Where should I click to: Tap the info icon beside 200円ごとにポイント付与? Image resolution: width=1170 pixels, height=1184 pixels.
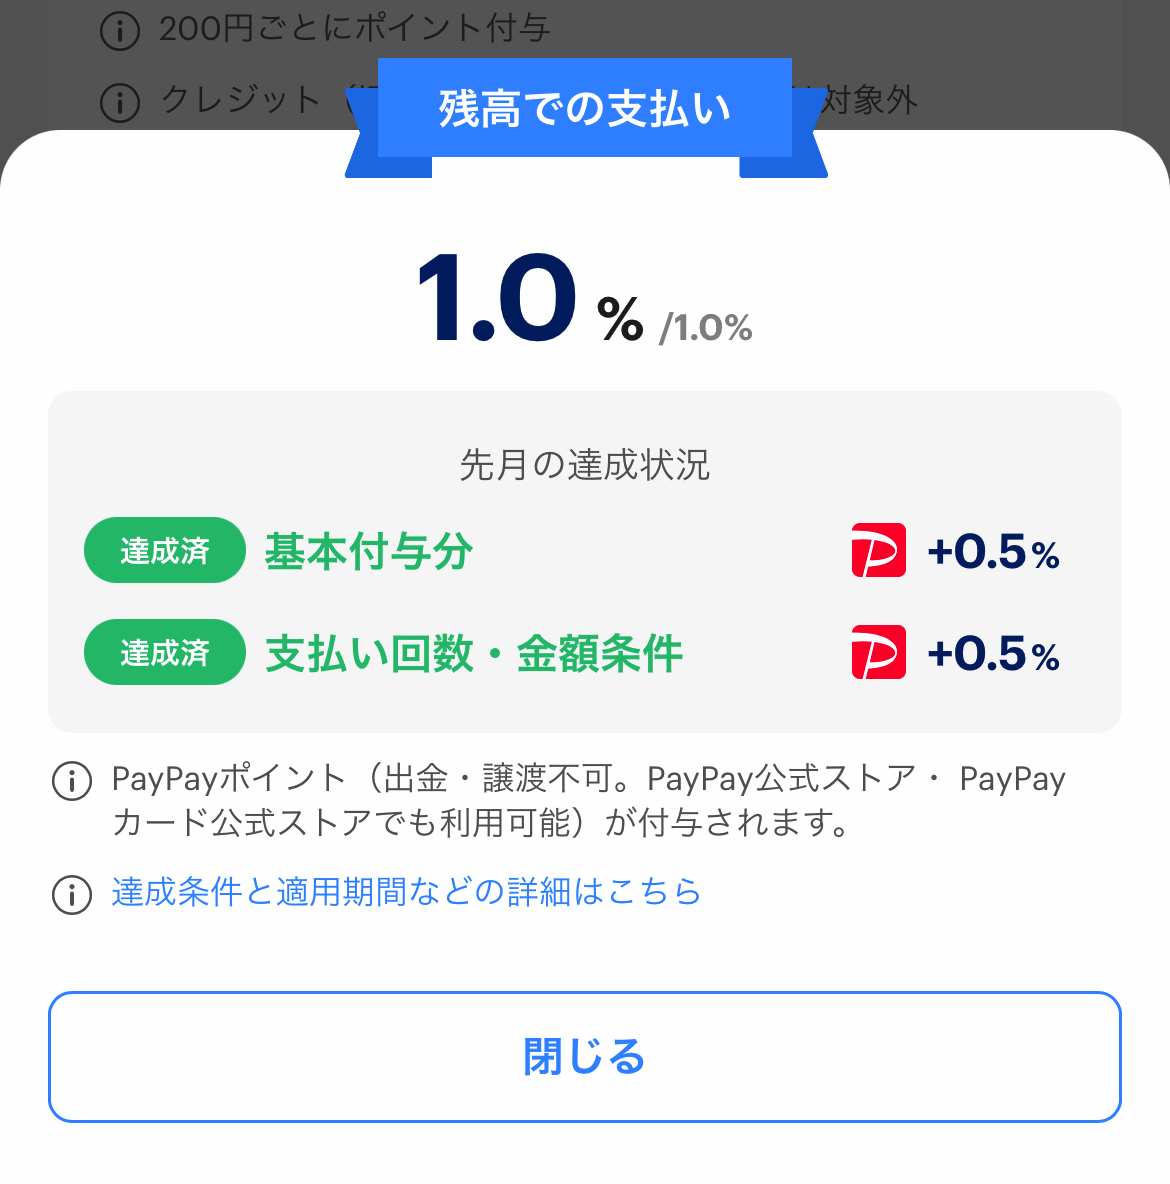pyautogui.click(x=120, y=31)
